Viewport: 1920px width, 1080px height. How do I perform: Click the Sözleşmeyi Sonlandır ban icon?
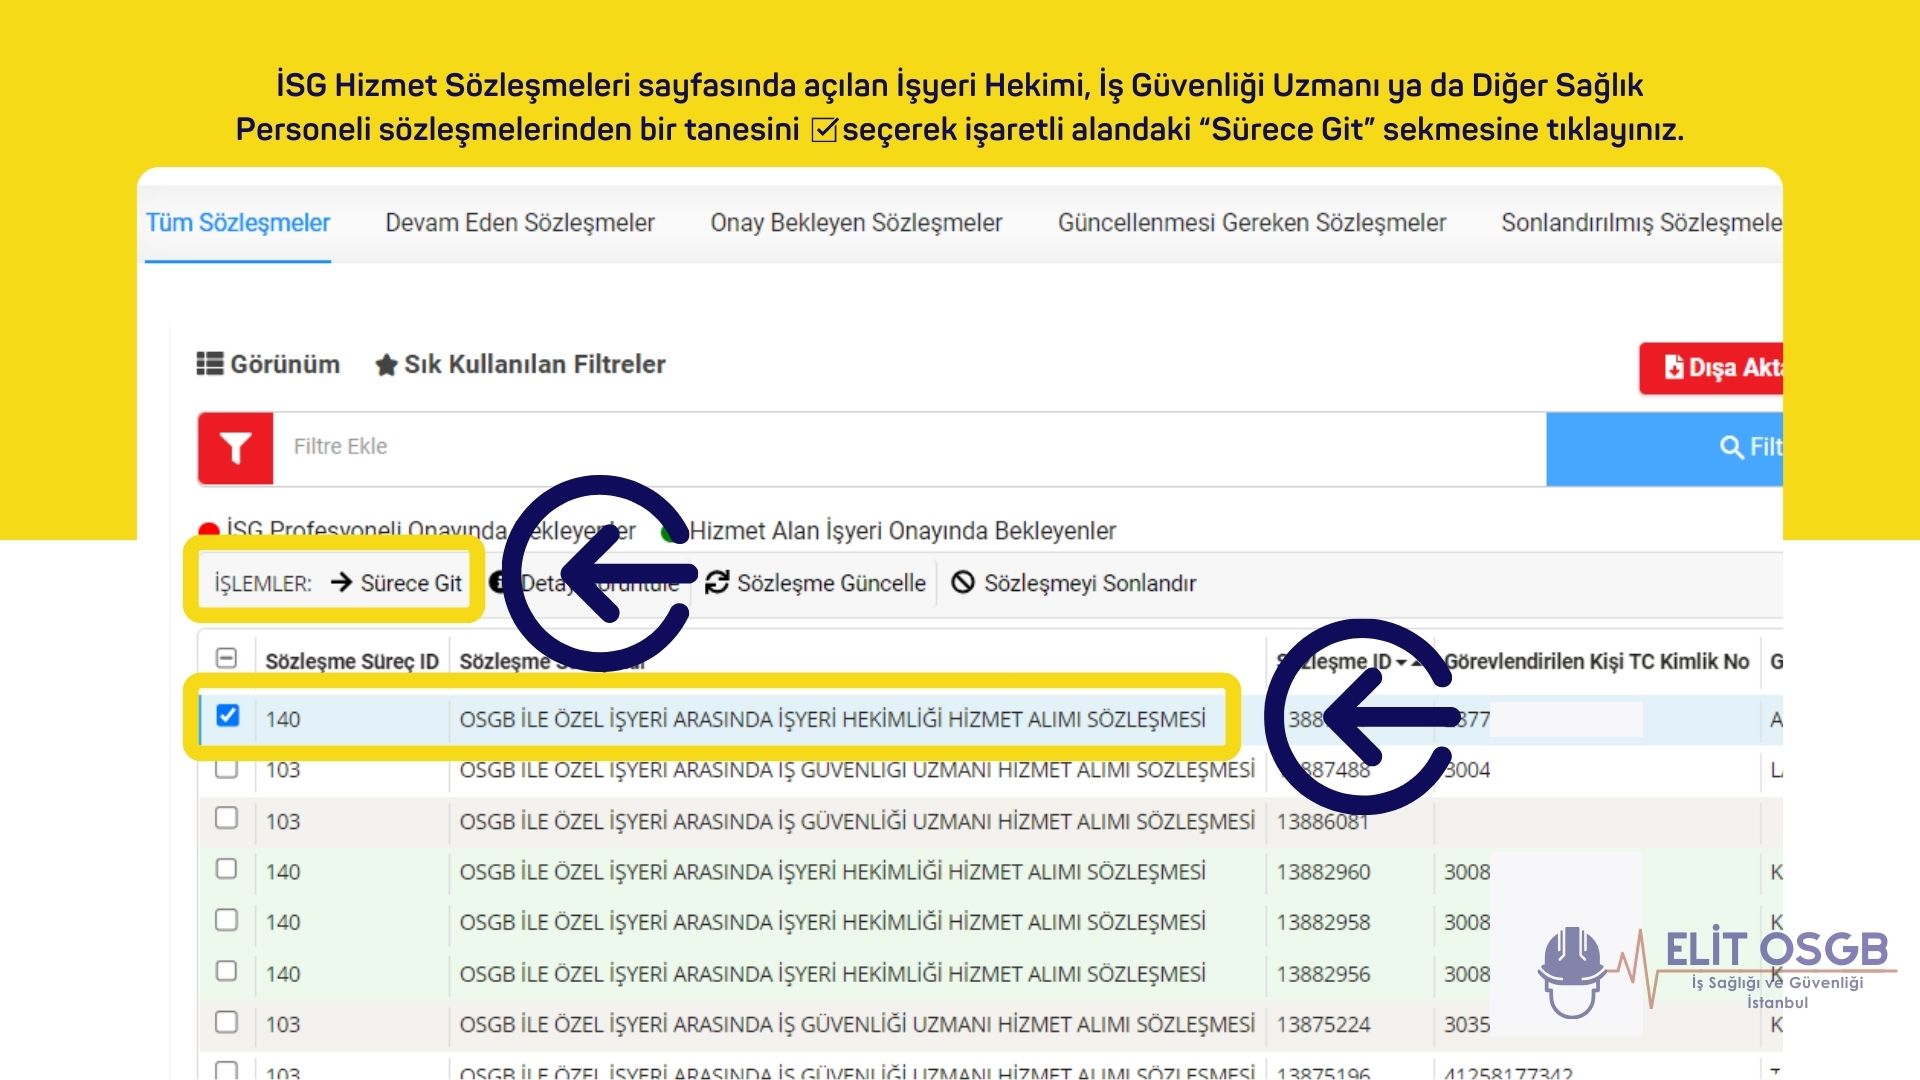pyautogui.click(x=963, y=582)
